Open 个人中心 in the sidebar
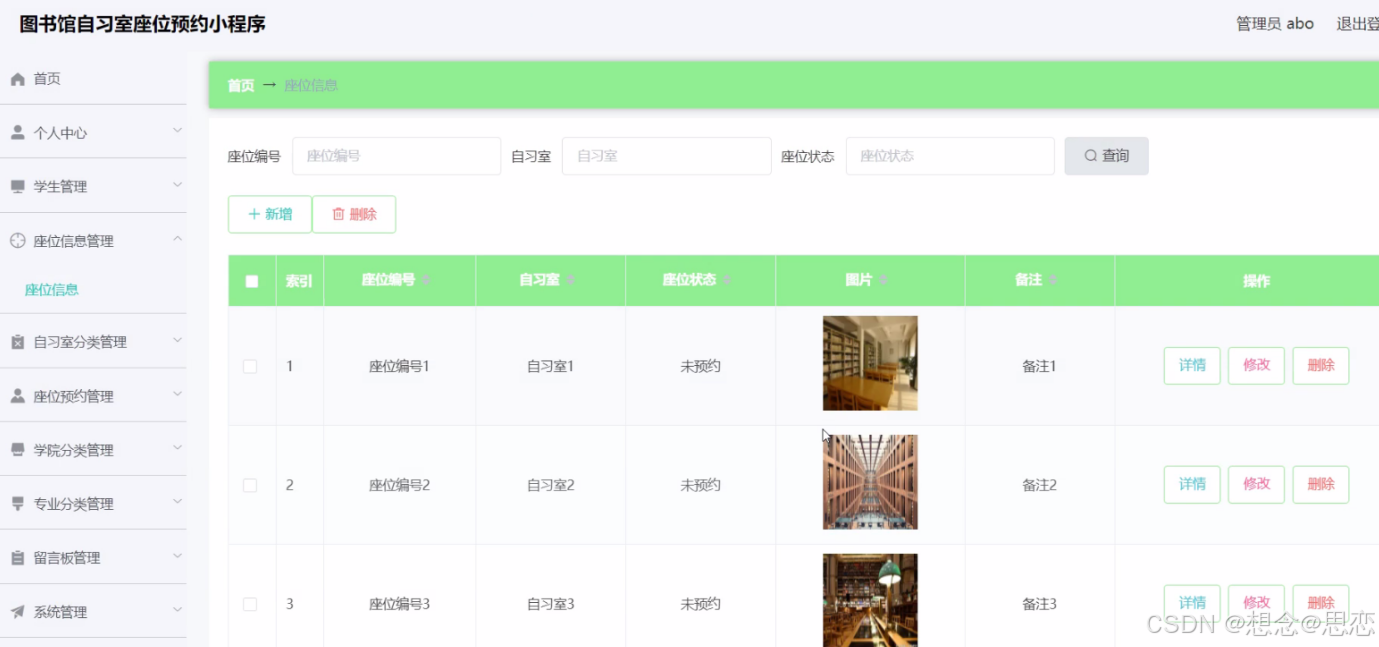This screenshot has width=1379, height=647. (x=93, y=132)
